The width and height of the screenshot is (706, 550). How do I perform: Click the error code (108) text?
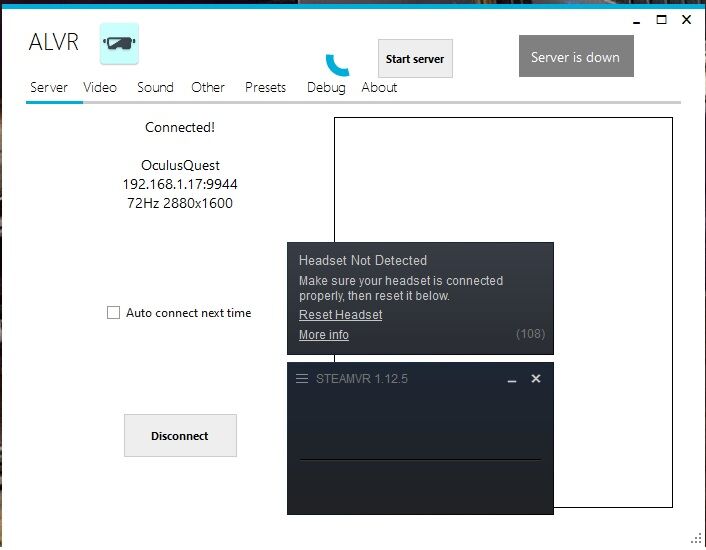[x=530, y=334]
